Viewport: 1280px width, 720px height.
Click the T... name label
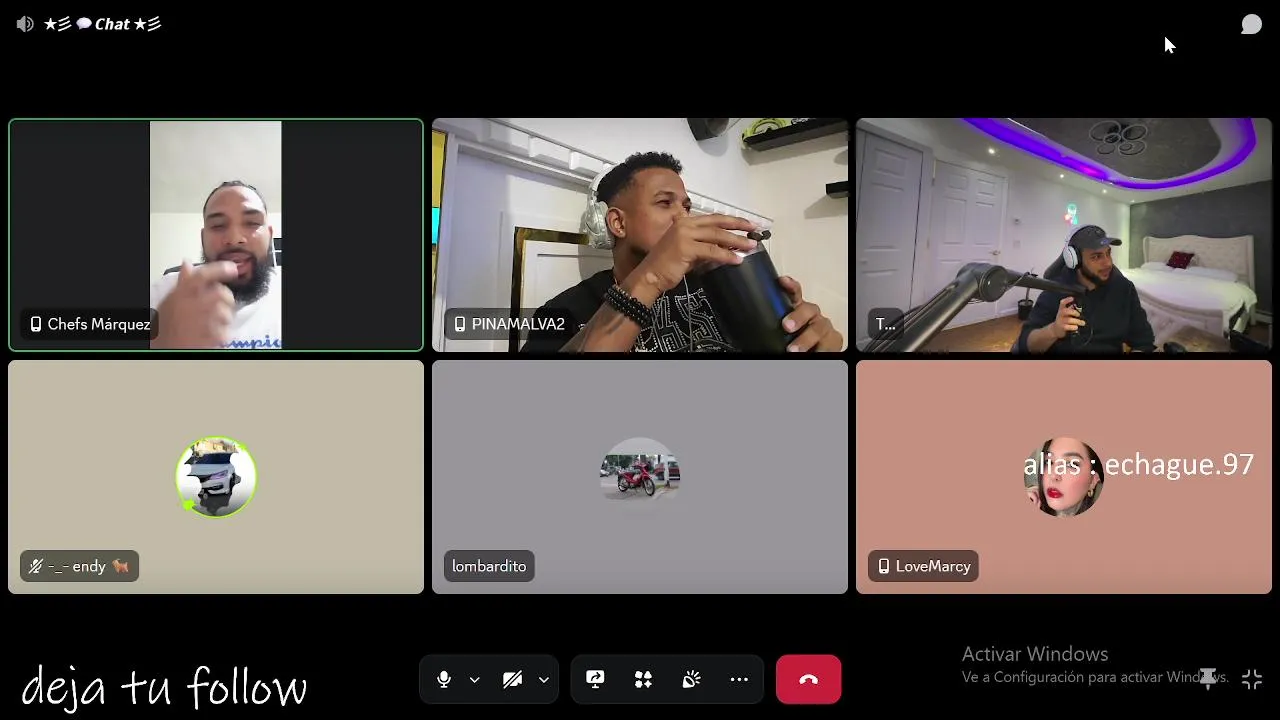pos(886,324)
